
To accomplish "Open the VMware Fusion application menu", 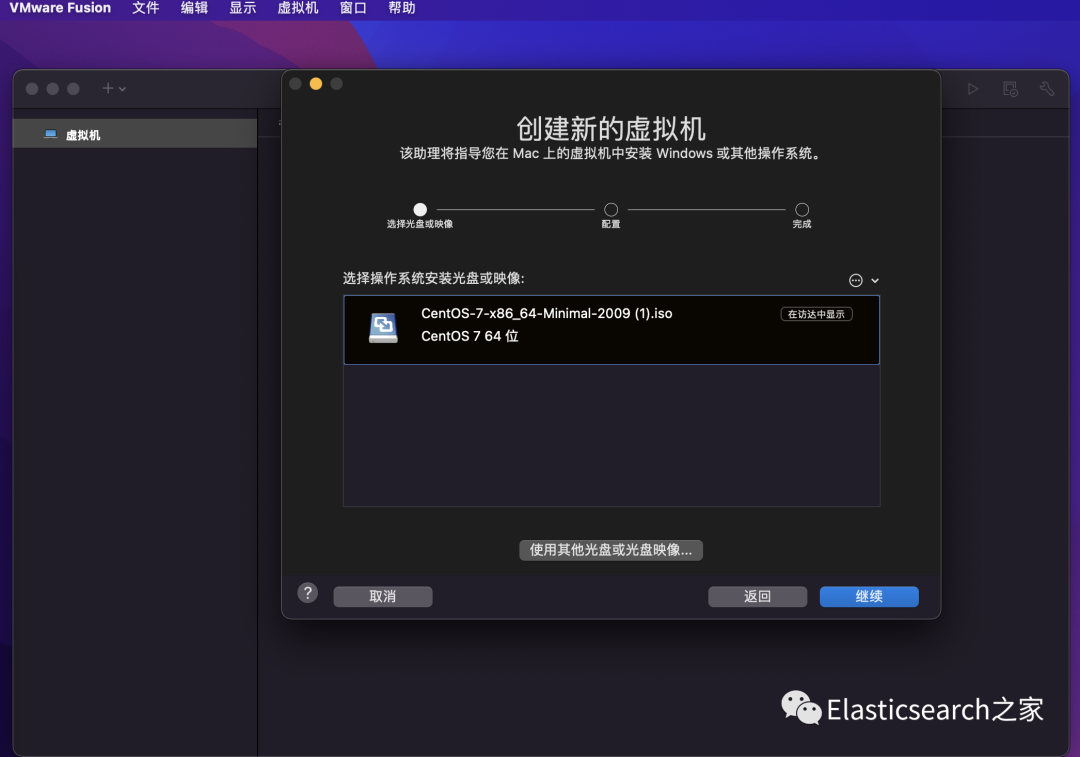I will tap(60, 8).
